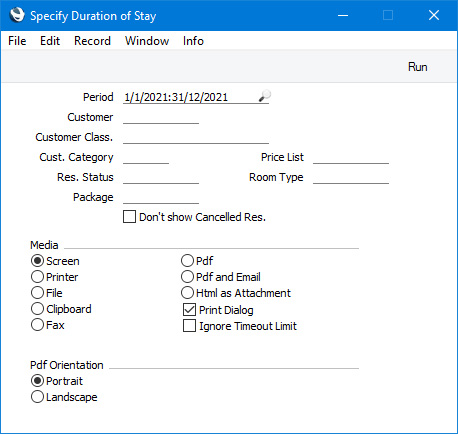Open the Window menu
This screenshot has width=458, height=434.
(x=147, y=41)
